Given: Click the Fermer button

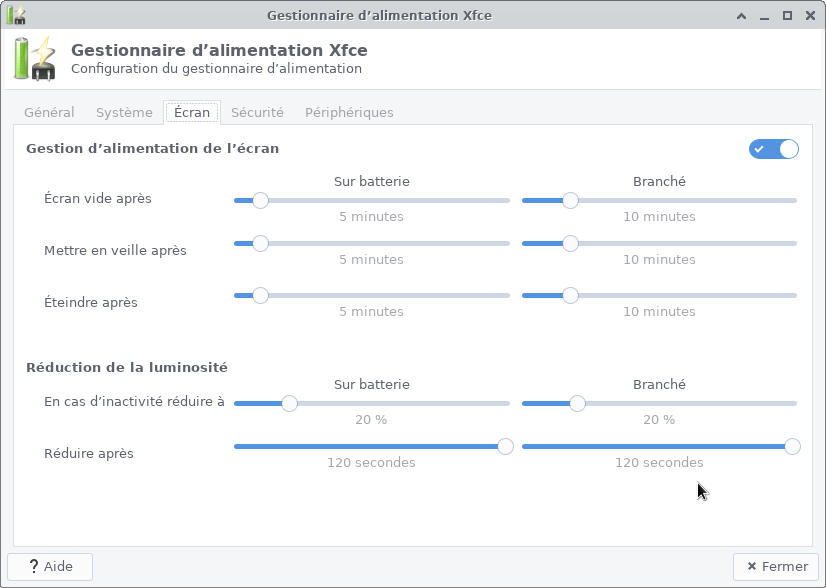Looking at the screenshot, I should tap(776, 566).
